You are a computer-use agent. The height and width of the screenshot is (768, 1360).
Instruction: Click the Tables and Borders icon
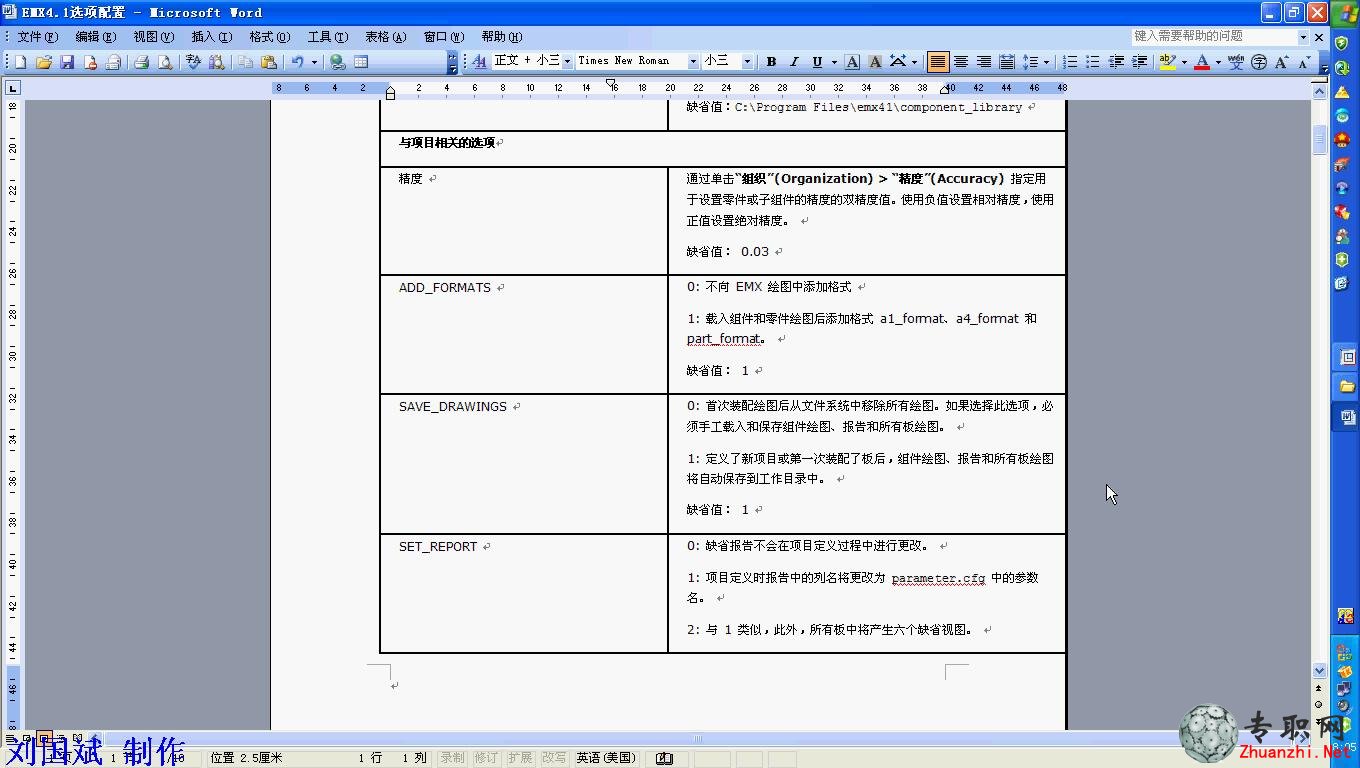[361, 62]
